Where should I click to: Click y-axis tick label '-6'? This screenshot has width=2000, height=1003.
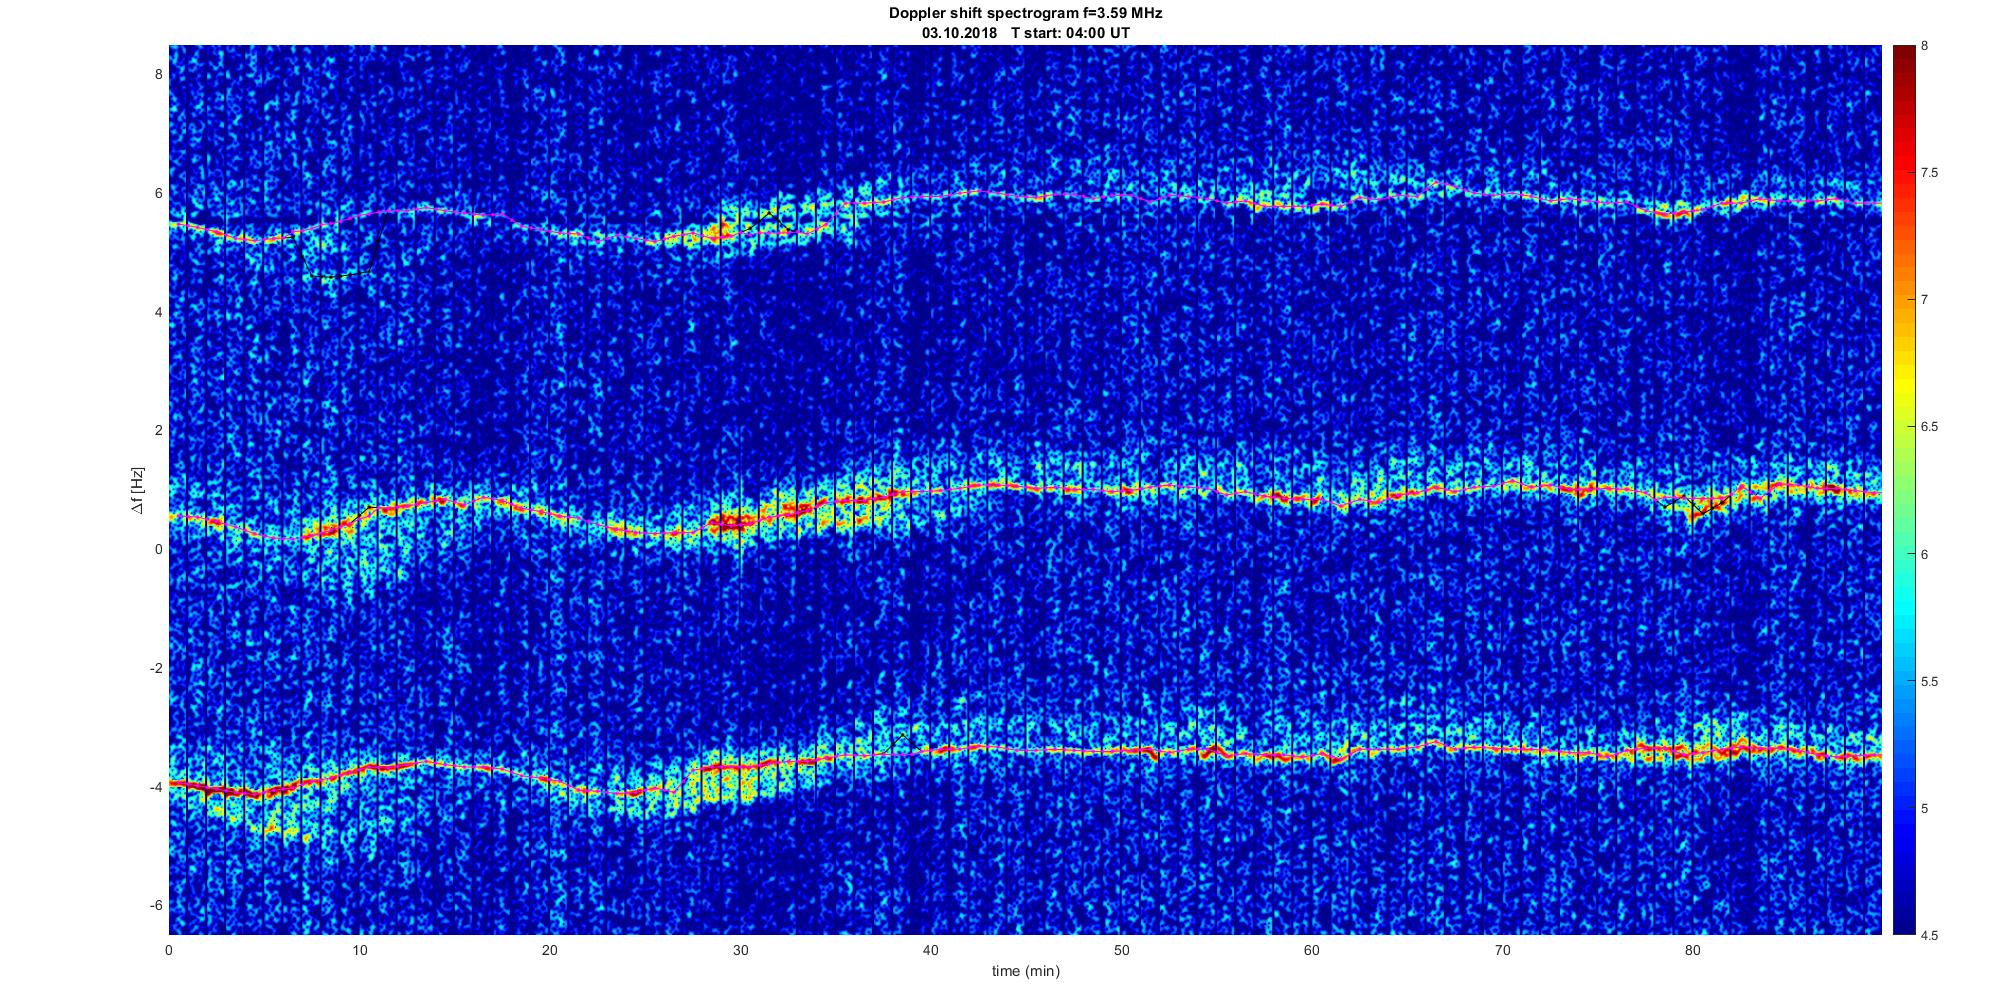(x=155, y=906)
